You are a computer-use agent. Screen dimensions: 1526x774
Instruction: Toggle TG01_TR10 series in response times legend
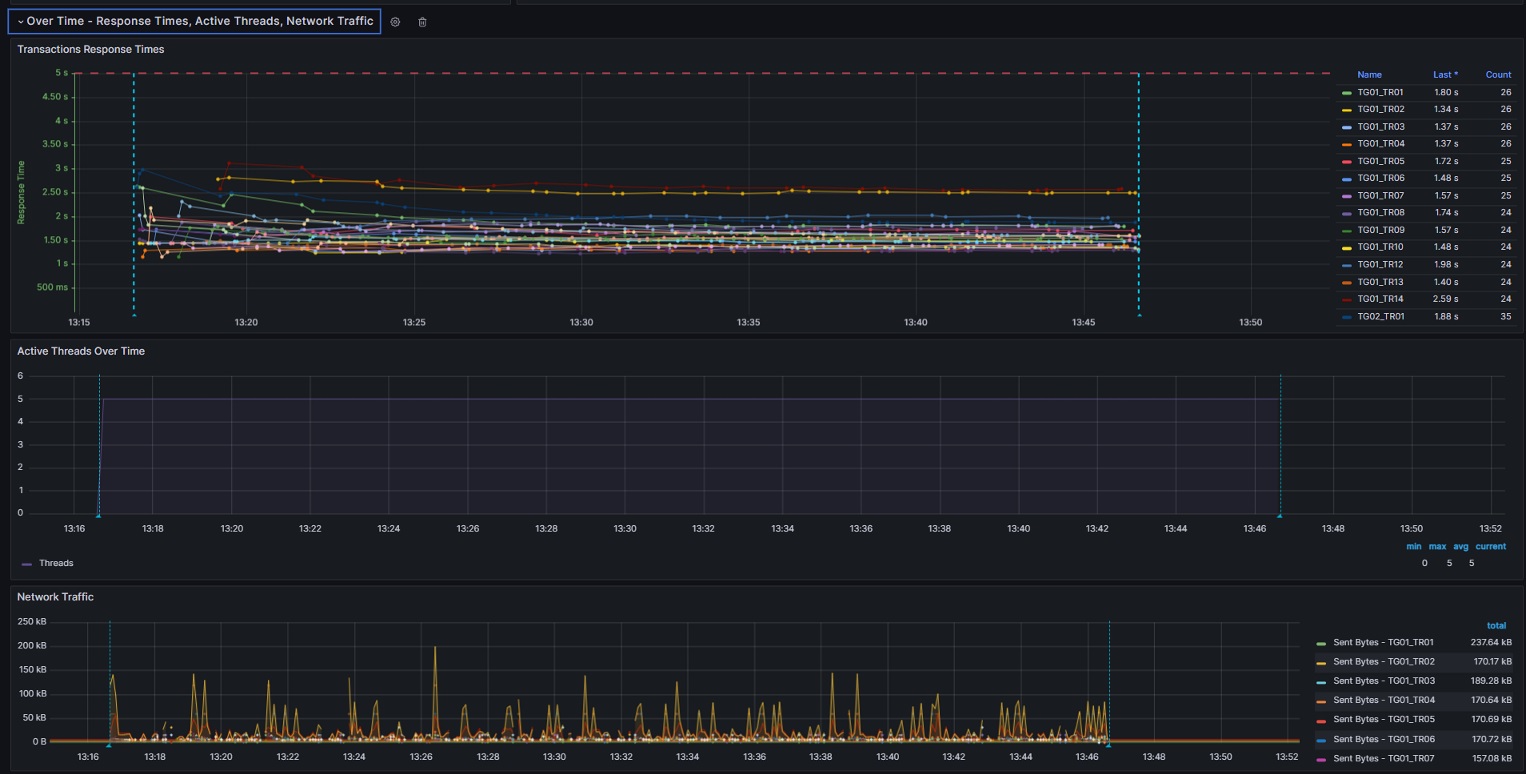[1381, 247]
